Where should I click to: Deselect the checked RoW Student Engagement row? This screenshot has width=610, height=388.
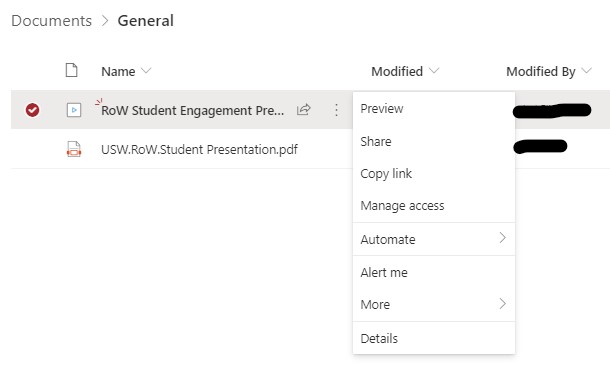click(32, 110)
